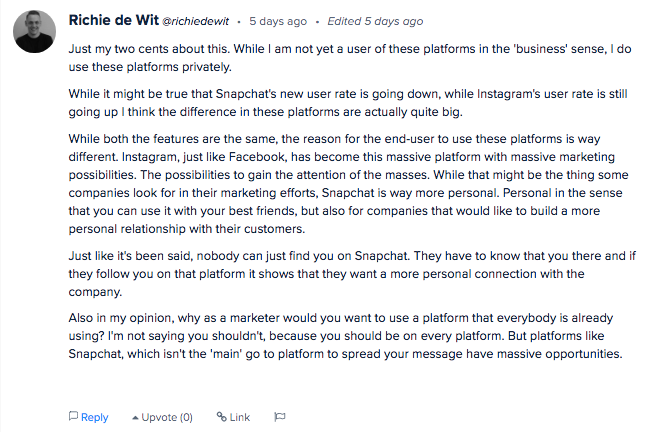Click the '5 days ago' timestamp

point(278,21)
